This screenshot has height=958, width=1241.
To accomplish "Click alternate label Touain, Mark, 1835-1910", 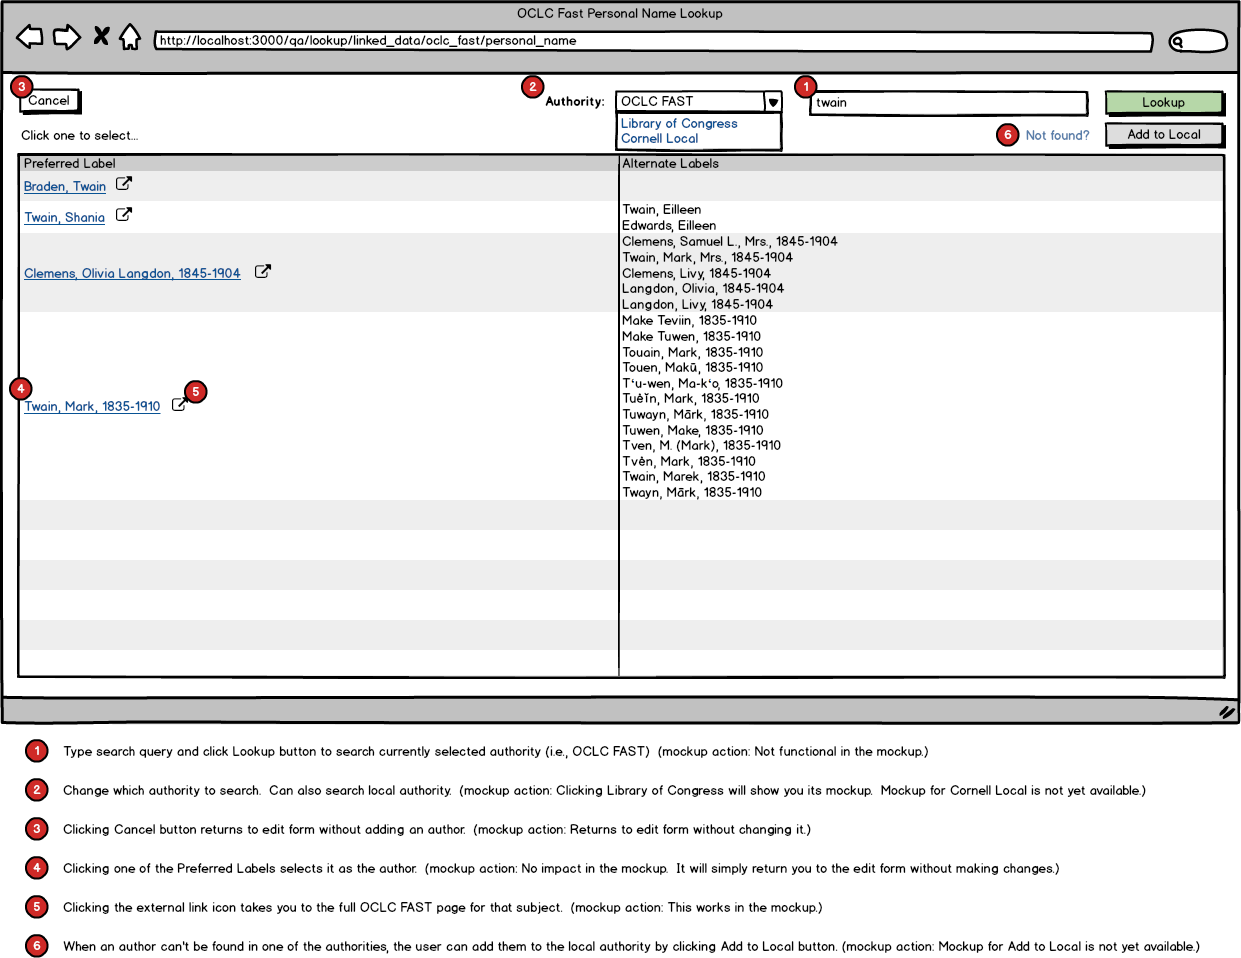I will (692, 353).
